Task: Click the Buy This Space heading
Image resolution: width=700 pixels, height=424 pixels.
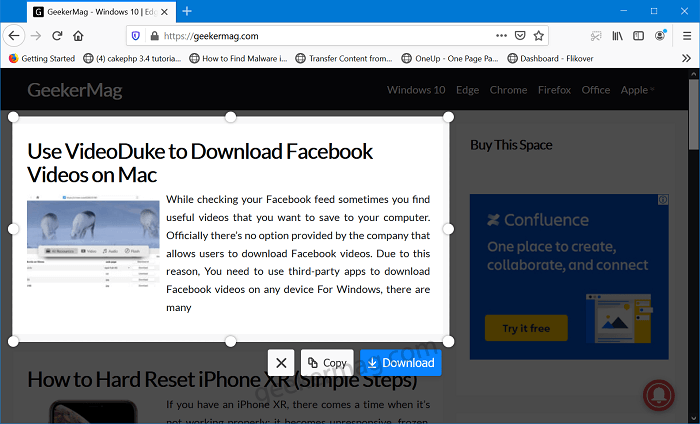Action: 511,145
